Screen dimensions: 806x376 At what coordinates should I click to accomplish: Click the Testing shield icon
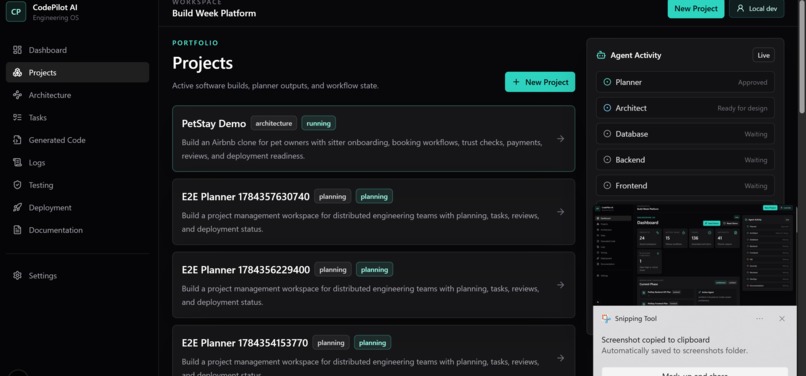click(17, 185)
